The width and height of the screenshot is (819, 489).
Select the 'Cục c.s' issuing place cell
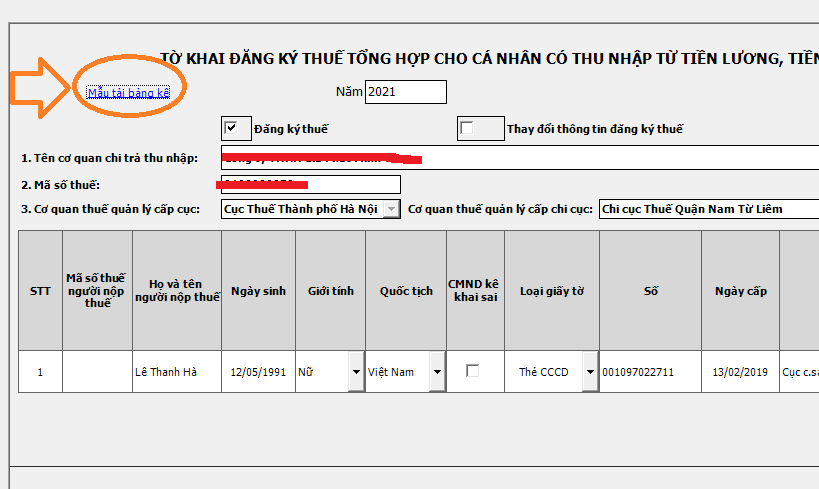point(800,372)
